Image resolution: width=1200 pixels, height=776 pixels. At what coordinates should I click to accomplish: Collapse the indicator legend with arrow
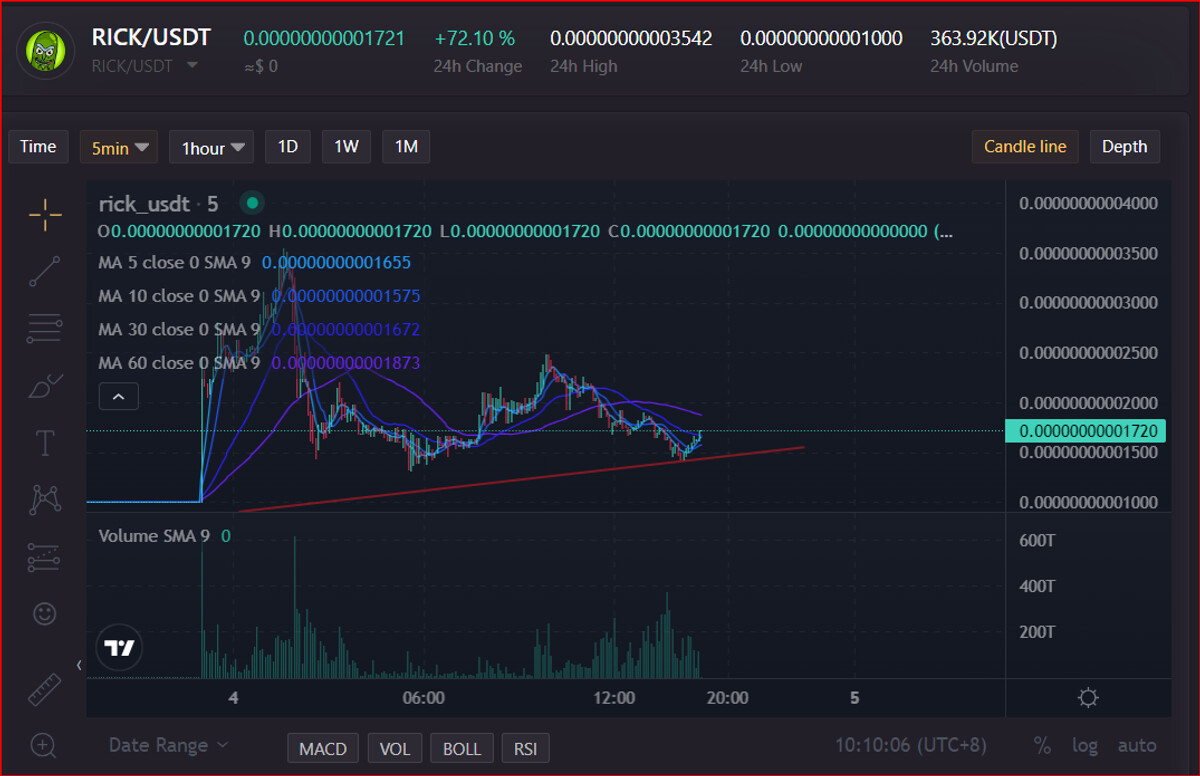coord(118,397)
